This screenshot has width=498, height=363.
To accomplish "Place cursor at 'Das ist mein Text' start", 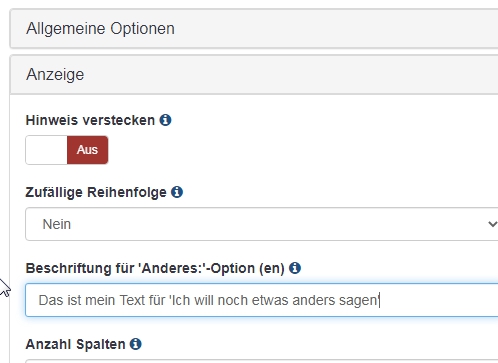I will coord(39,300).
